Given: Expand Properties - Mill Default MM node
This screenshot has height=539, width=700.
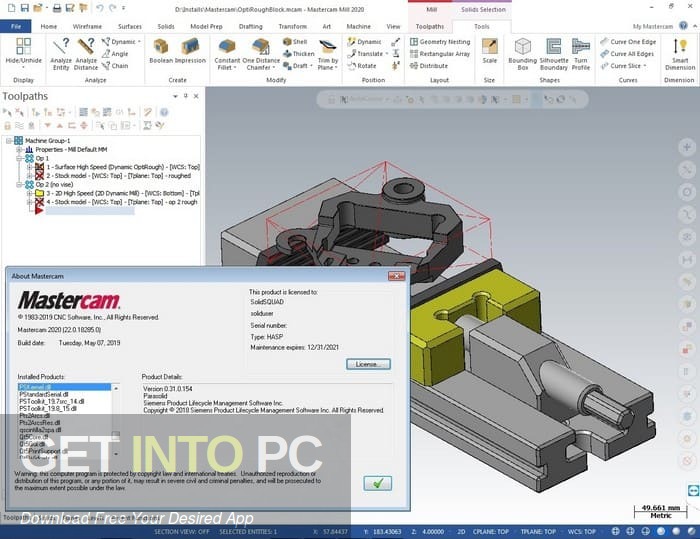Looking at the screenshot, I should [19, 150].
